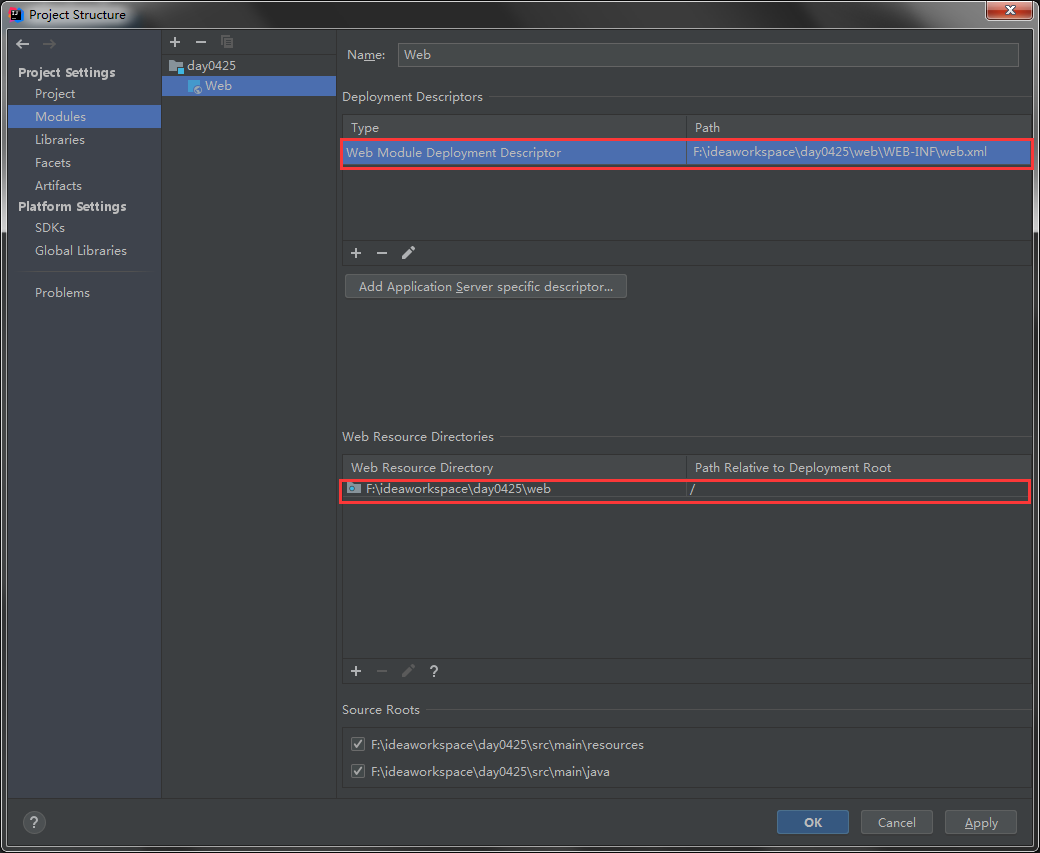The image size is (1040, 853).
Task: Open Project settings section
Action: click(x=55, y=94)
